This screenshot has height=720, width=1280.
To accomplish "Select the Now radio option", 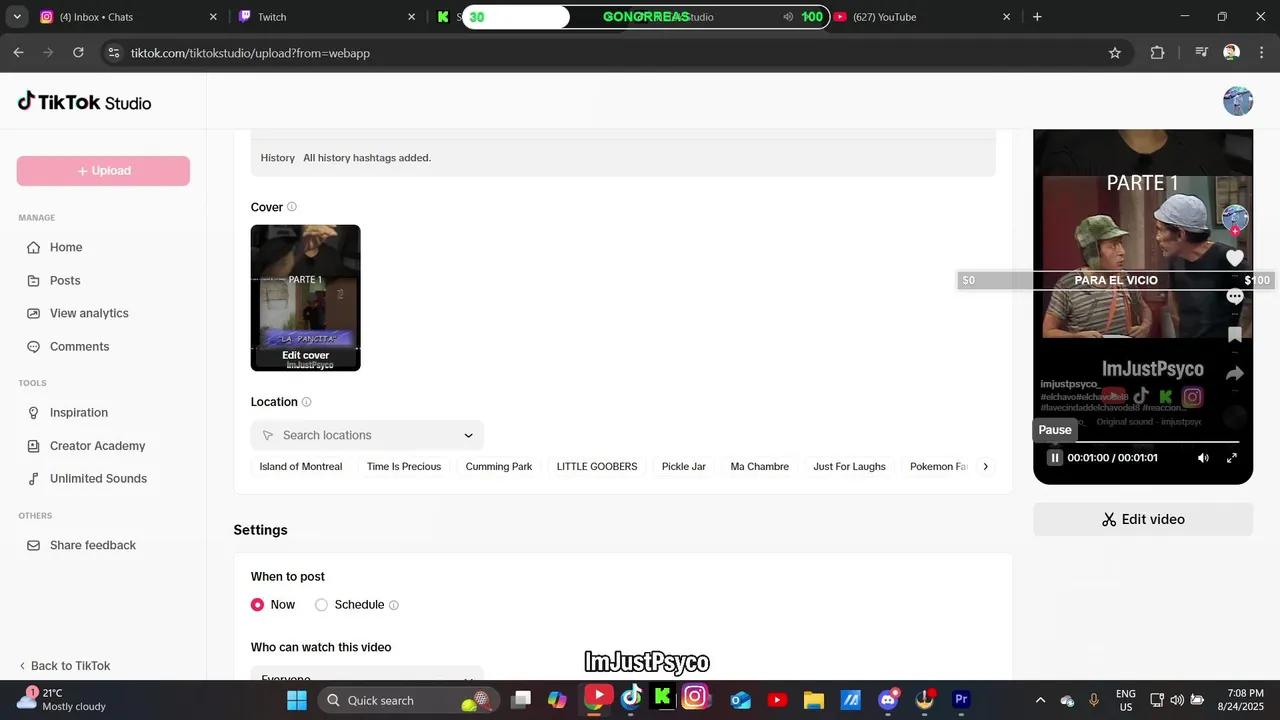I will 257,604.
